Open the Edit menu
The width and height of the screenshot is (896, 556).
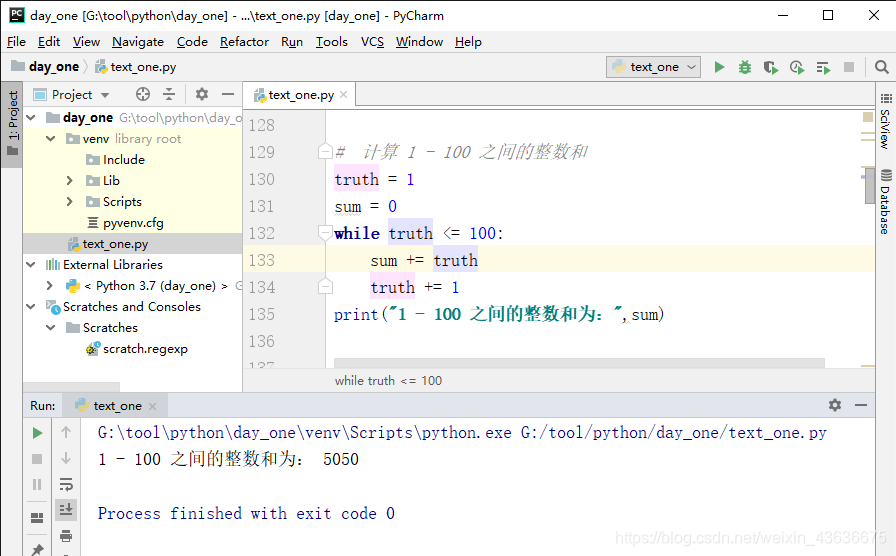click(49, 42)
